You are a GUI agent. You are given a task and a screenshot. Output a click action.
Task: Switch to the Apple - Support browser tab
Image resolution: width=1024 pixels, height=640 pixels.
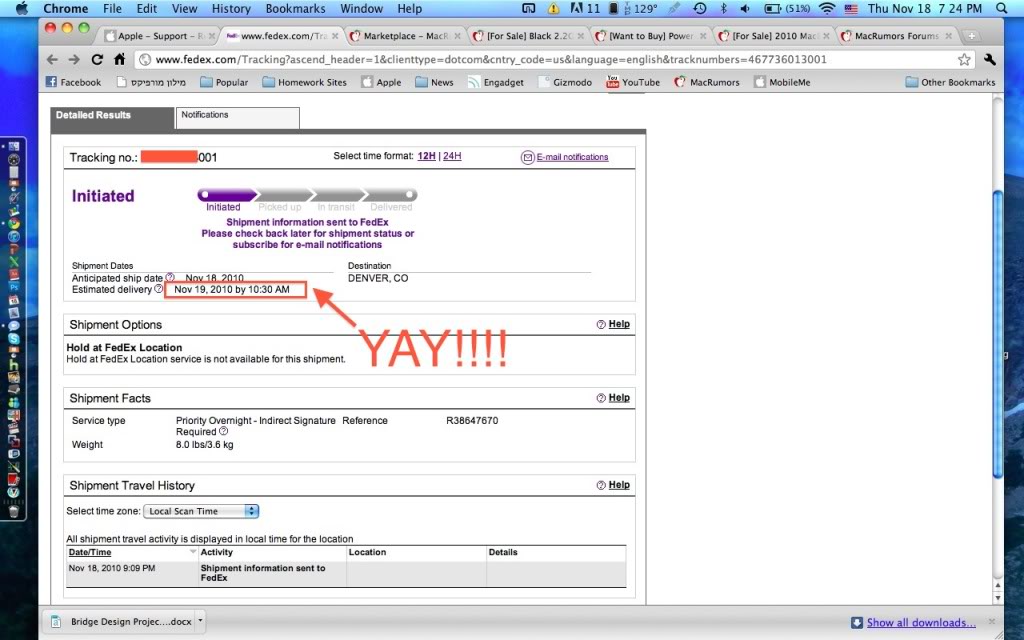pos(157,36)
